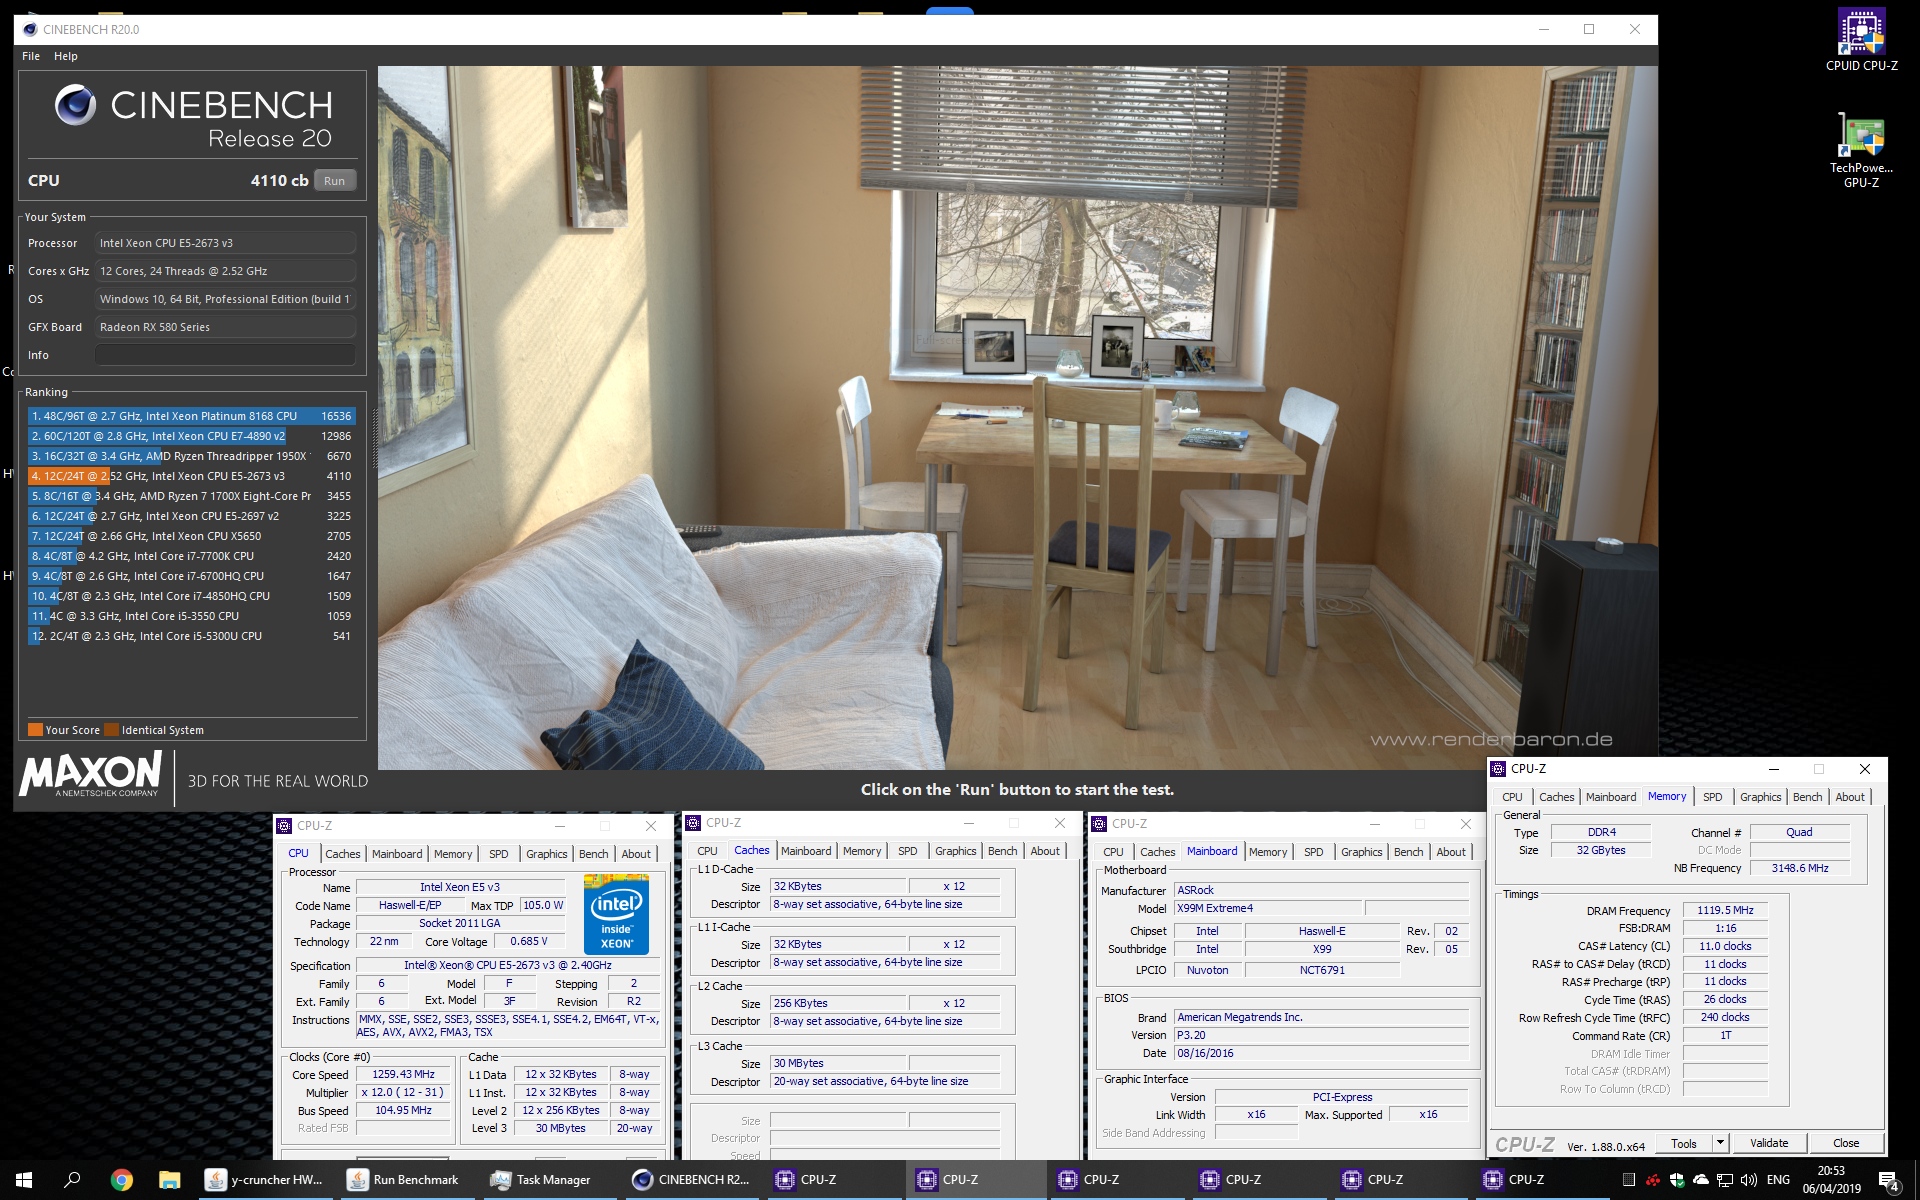Open the Cinebench File menu
This screenshot has height=1200, width=1920.
click(31, 56)
